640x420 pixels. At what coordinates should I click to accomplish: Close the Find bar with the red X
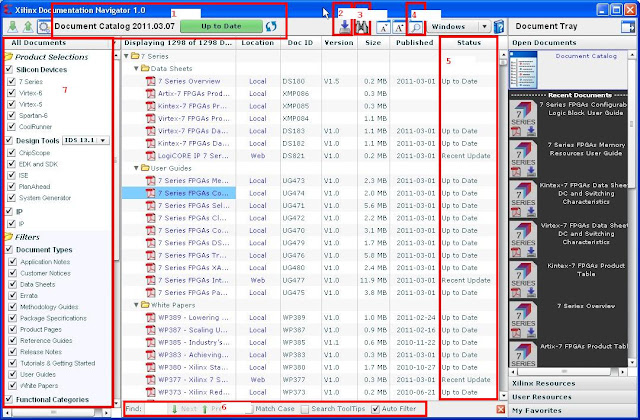pyautogui.click(x=501, y=409)
